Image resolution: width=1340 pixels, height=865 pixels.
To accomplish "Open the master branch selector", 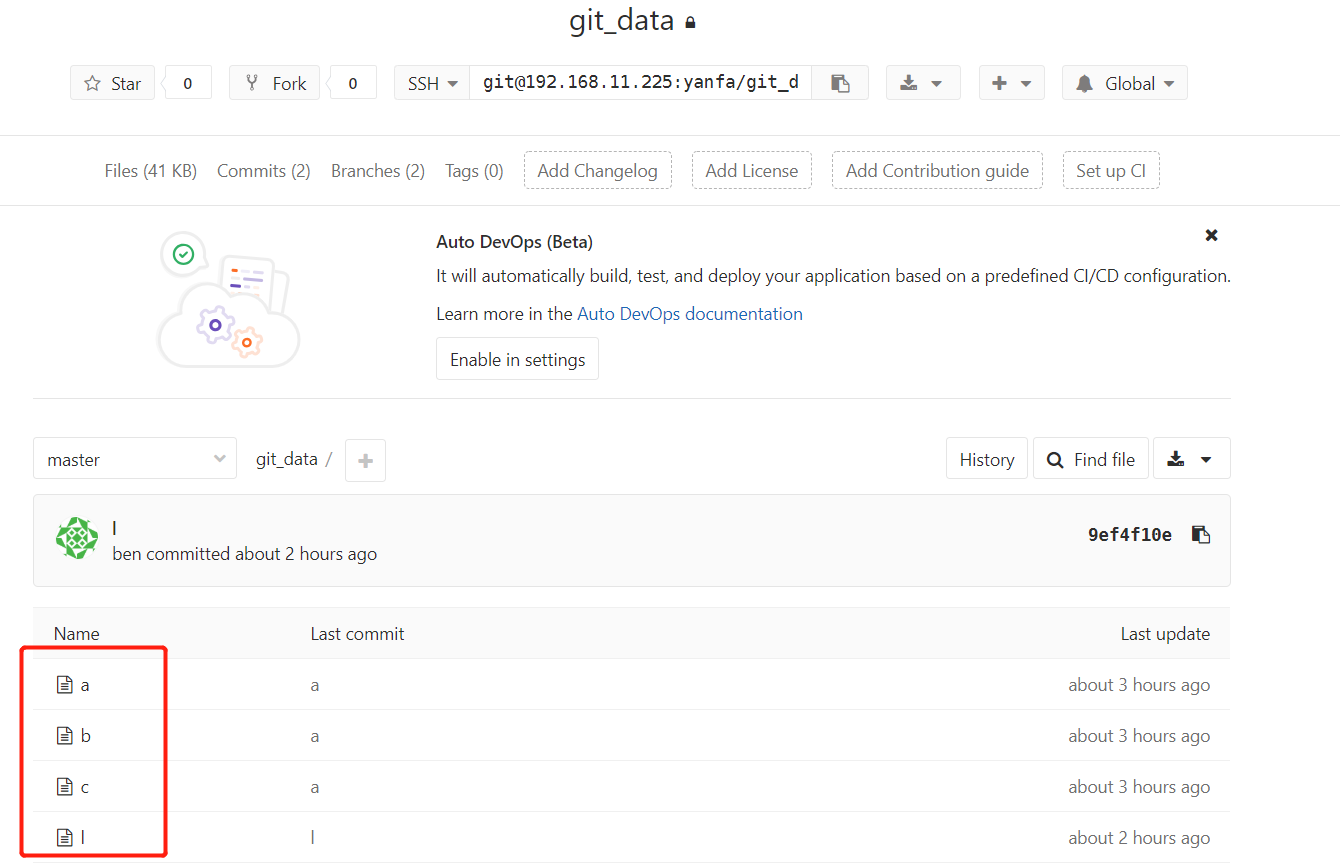I will coord(135,460).
